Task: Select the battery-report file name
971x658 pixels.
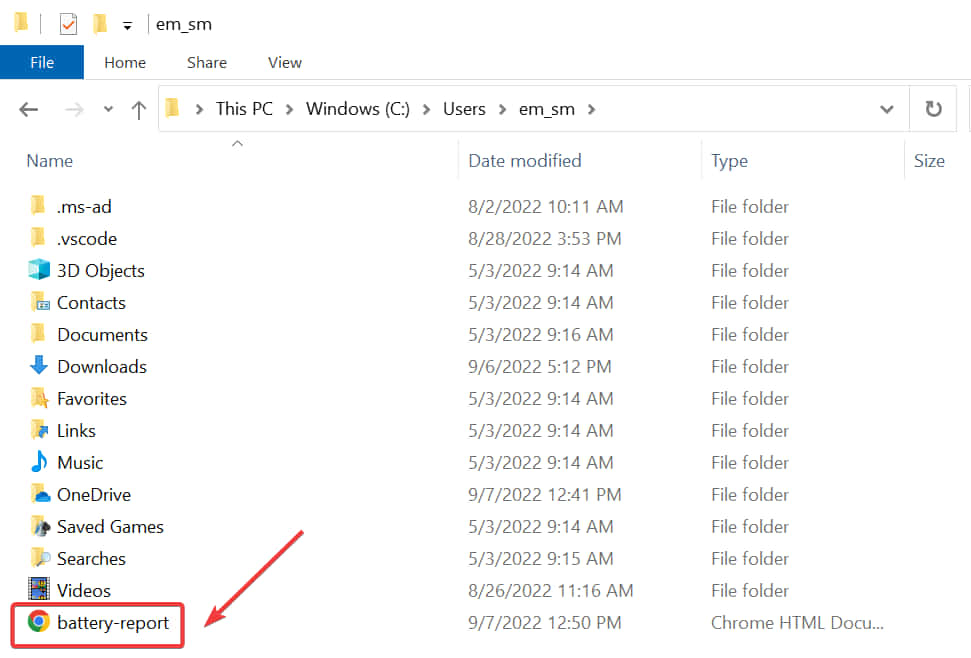Action: point(113,623)
